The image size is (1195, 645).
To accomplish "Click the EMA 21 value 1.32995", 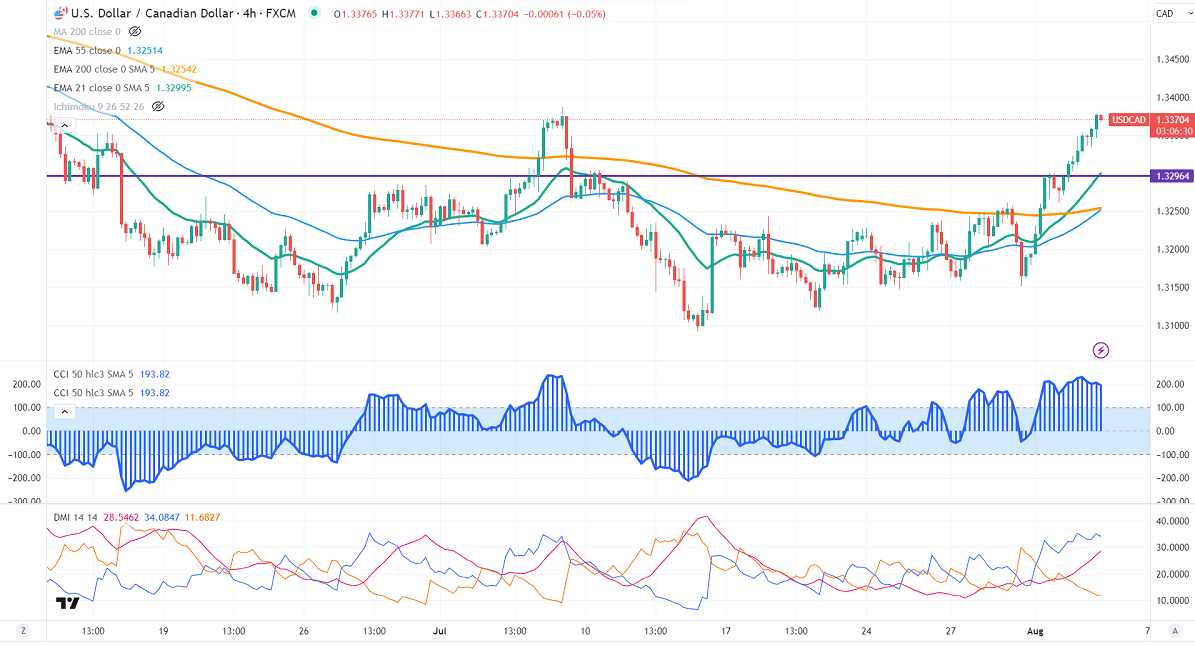I will 174,88.
